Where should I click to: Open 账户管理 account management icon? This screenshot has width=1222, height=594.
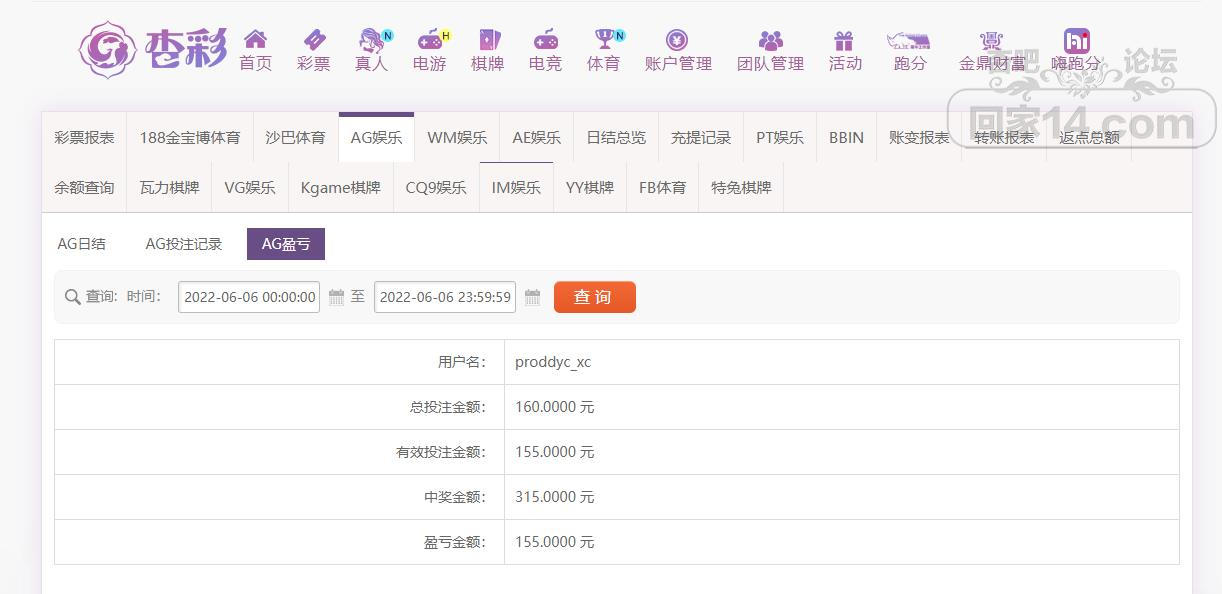click(x=677, y=40)
